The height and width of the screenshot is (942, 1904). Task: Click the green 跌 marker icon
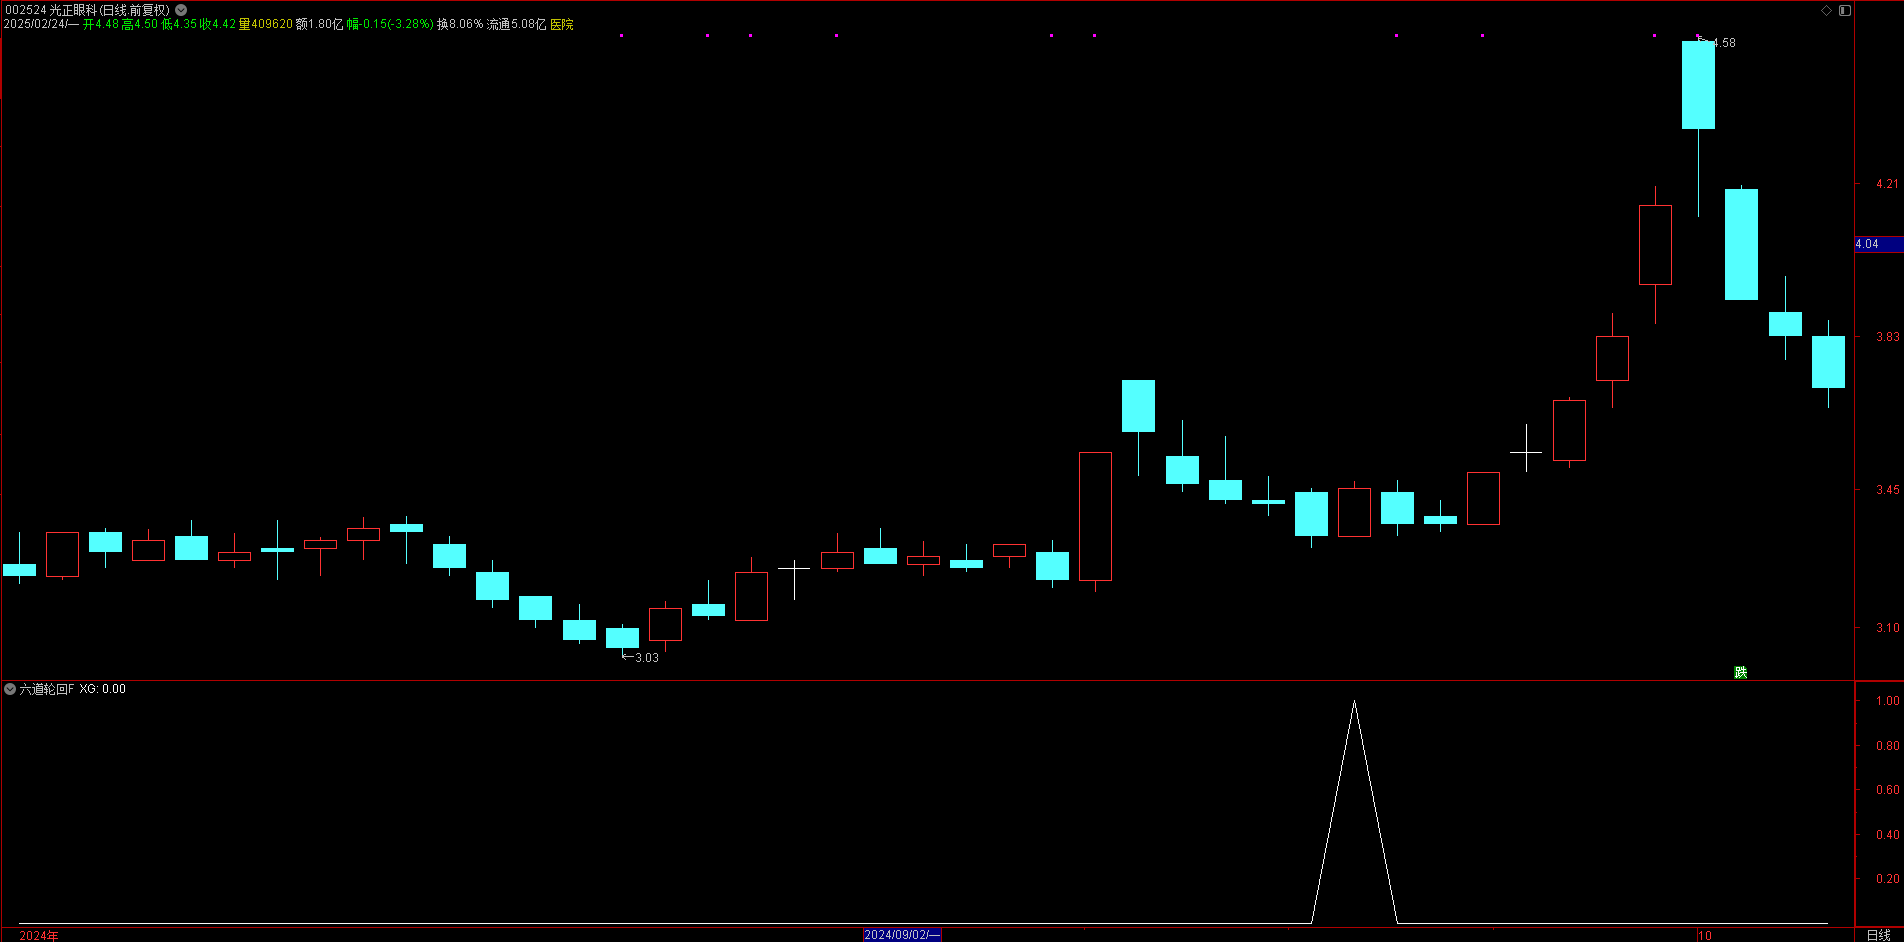1740,672
